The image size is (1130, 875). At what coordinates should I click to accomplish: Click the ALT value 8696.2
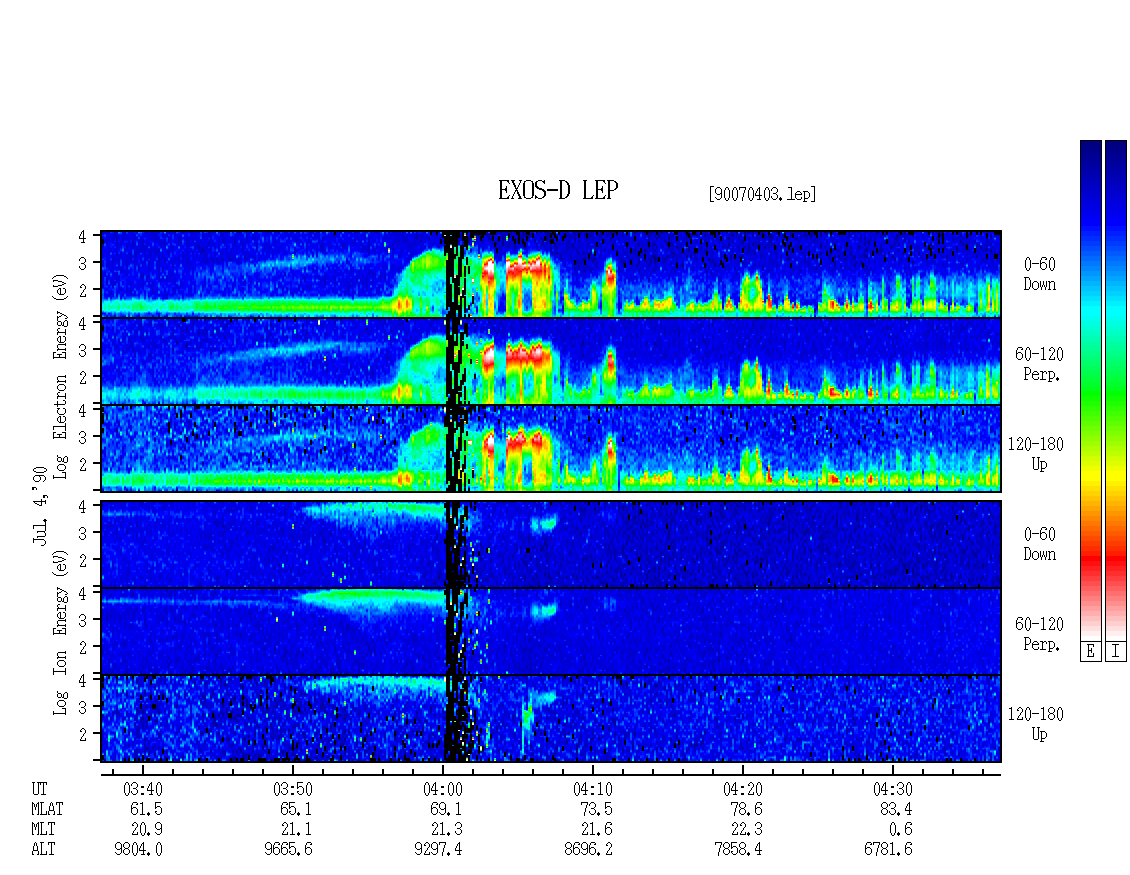click(588, 850)
